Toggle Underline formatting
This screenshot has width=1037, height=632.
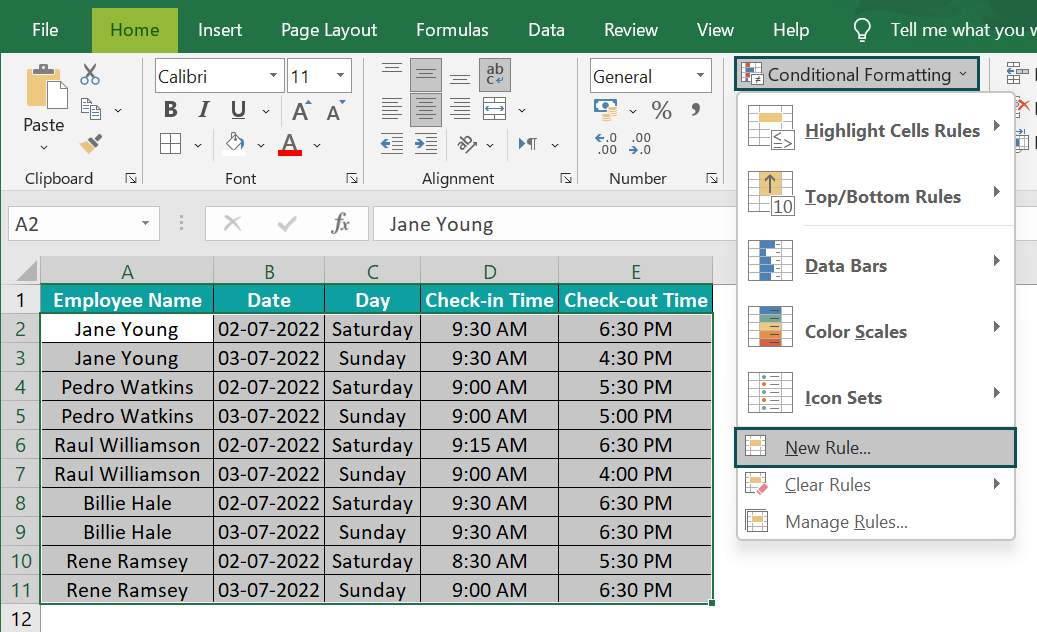[x=238, y=109]
